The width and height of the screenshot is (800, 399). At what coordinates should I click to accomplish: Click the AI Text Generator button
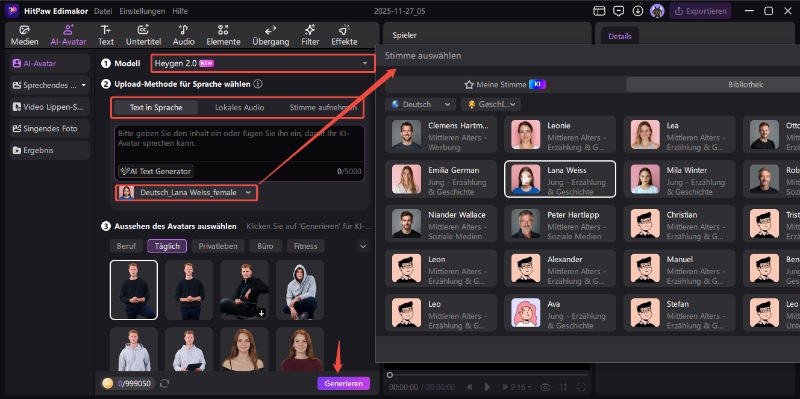click(x=156, y=171)
